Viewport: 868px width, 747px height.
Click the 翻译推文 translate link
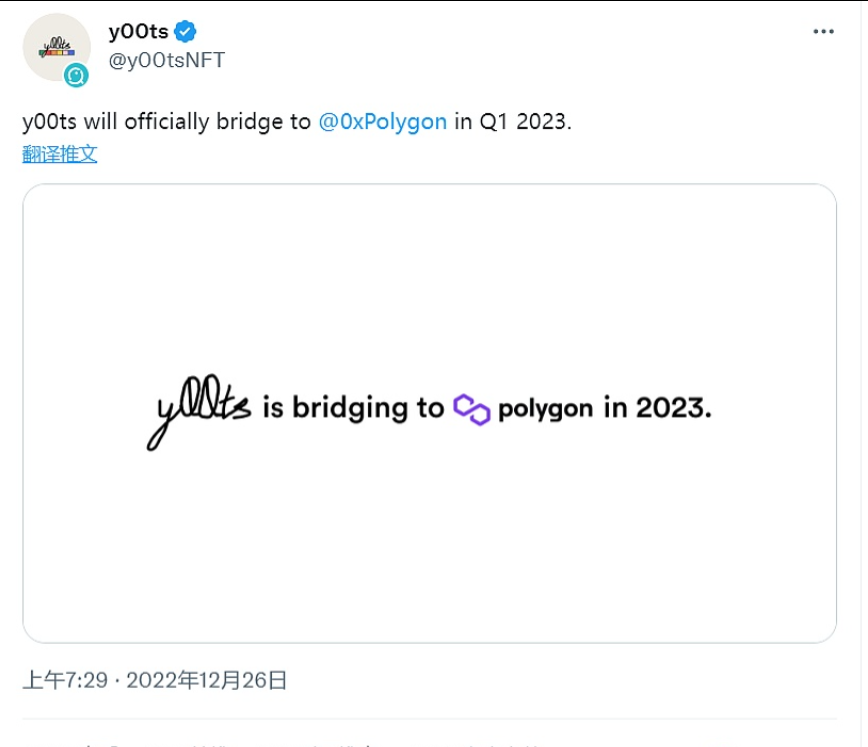pyautogui.click(x=60, y=154)
